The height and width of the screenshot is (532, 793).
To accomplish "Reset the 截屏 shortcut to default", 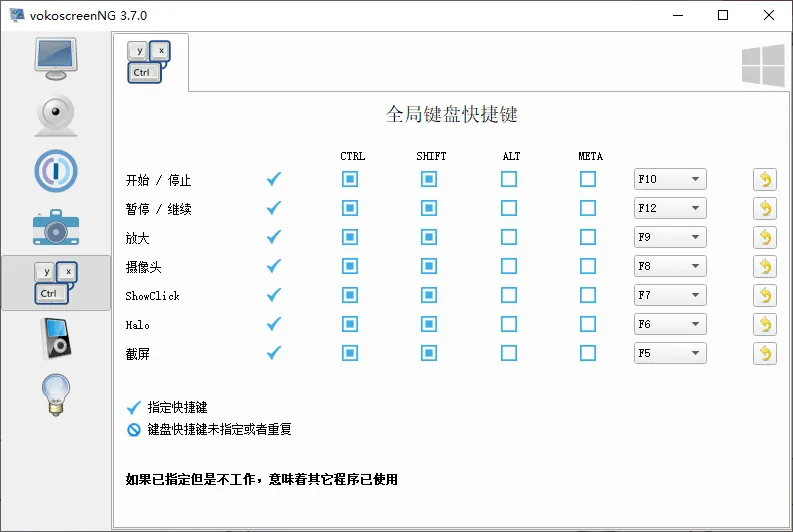I will point(765,353).
